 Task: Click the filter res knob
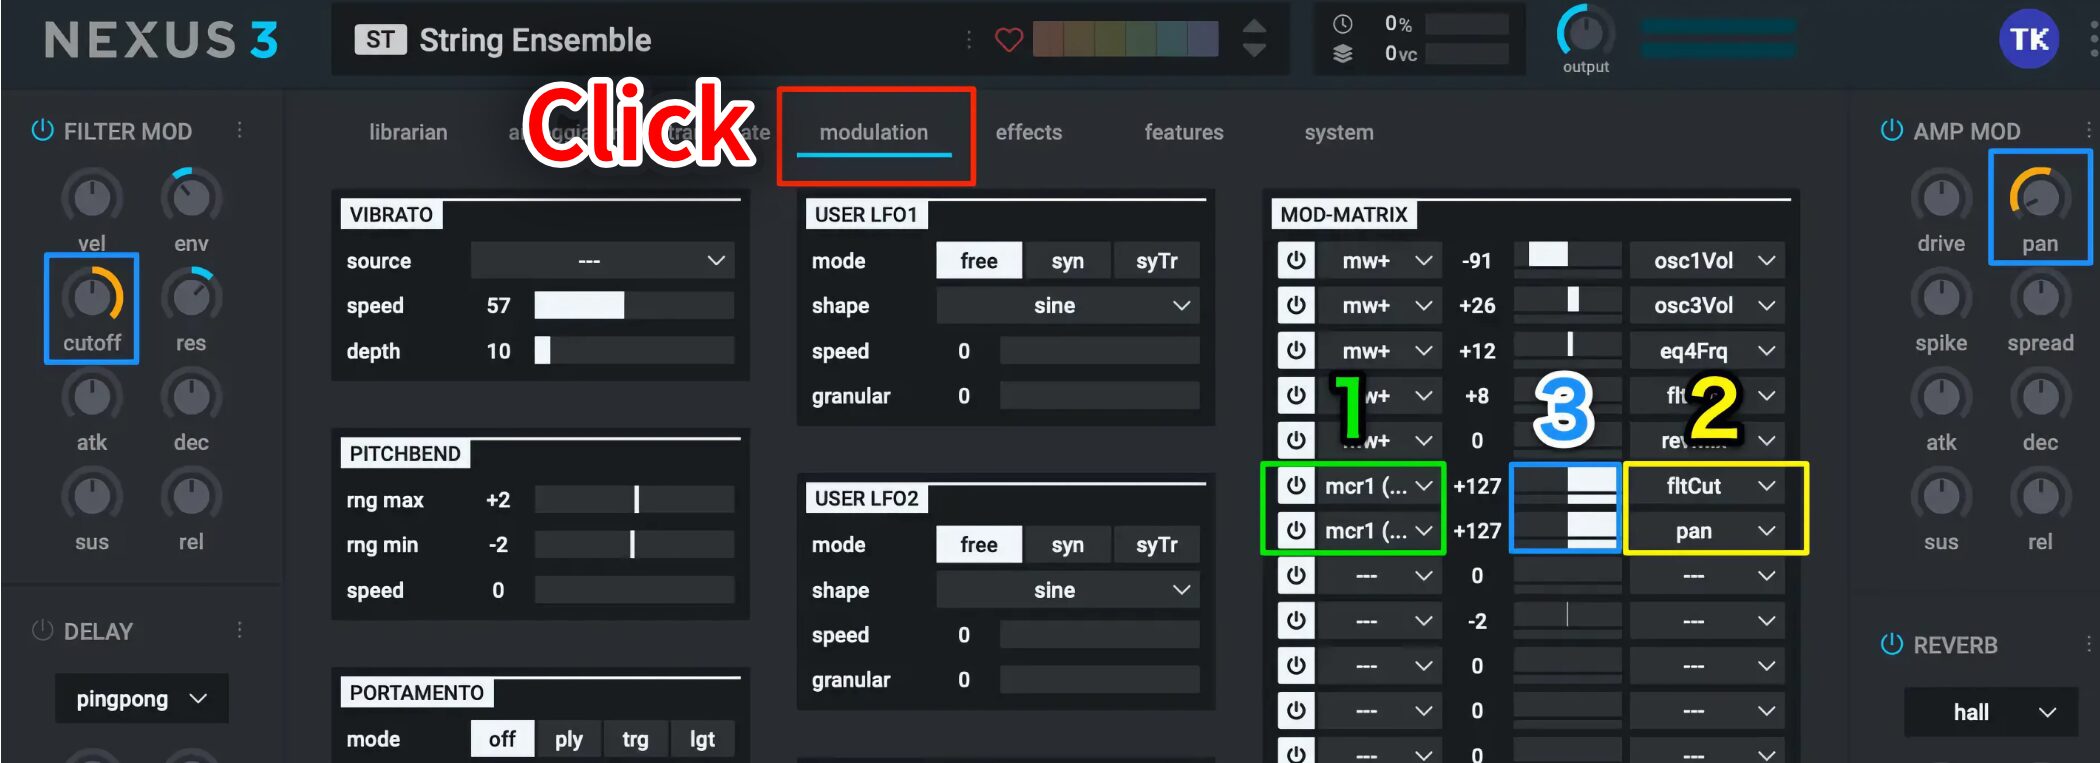[x=191, y=297]
